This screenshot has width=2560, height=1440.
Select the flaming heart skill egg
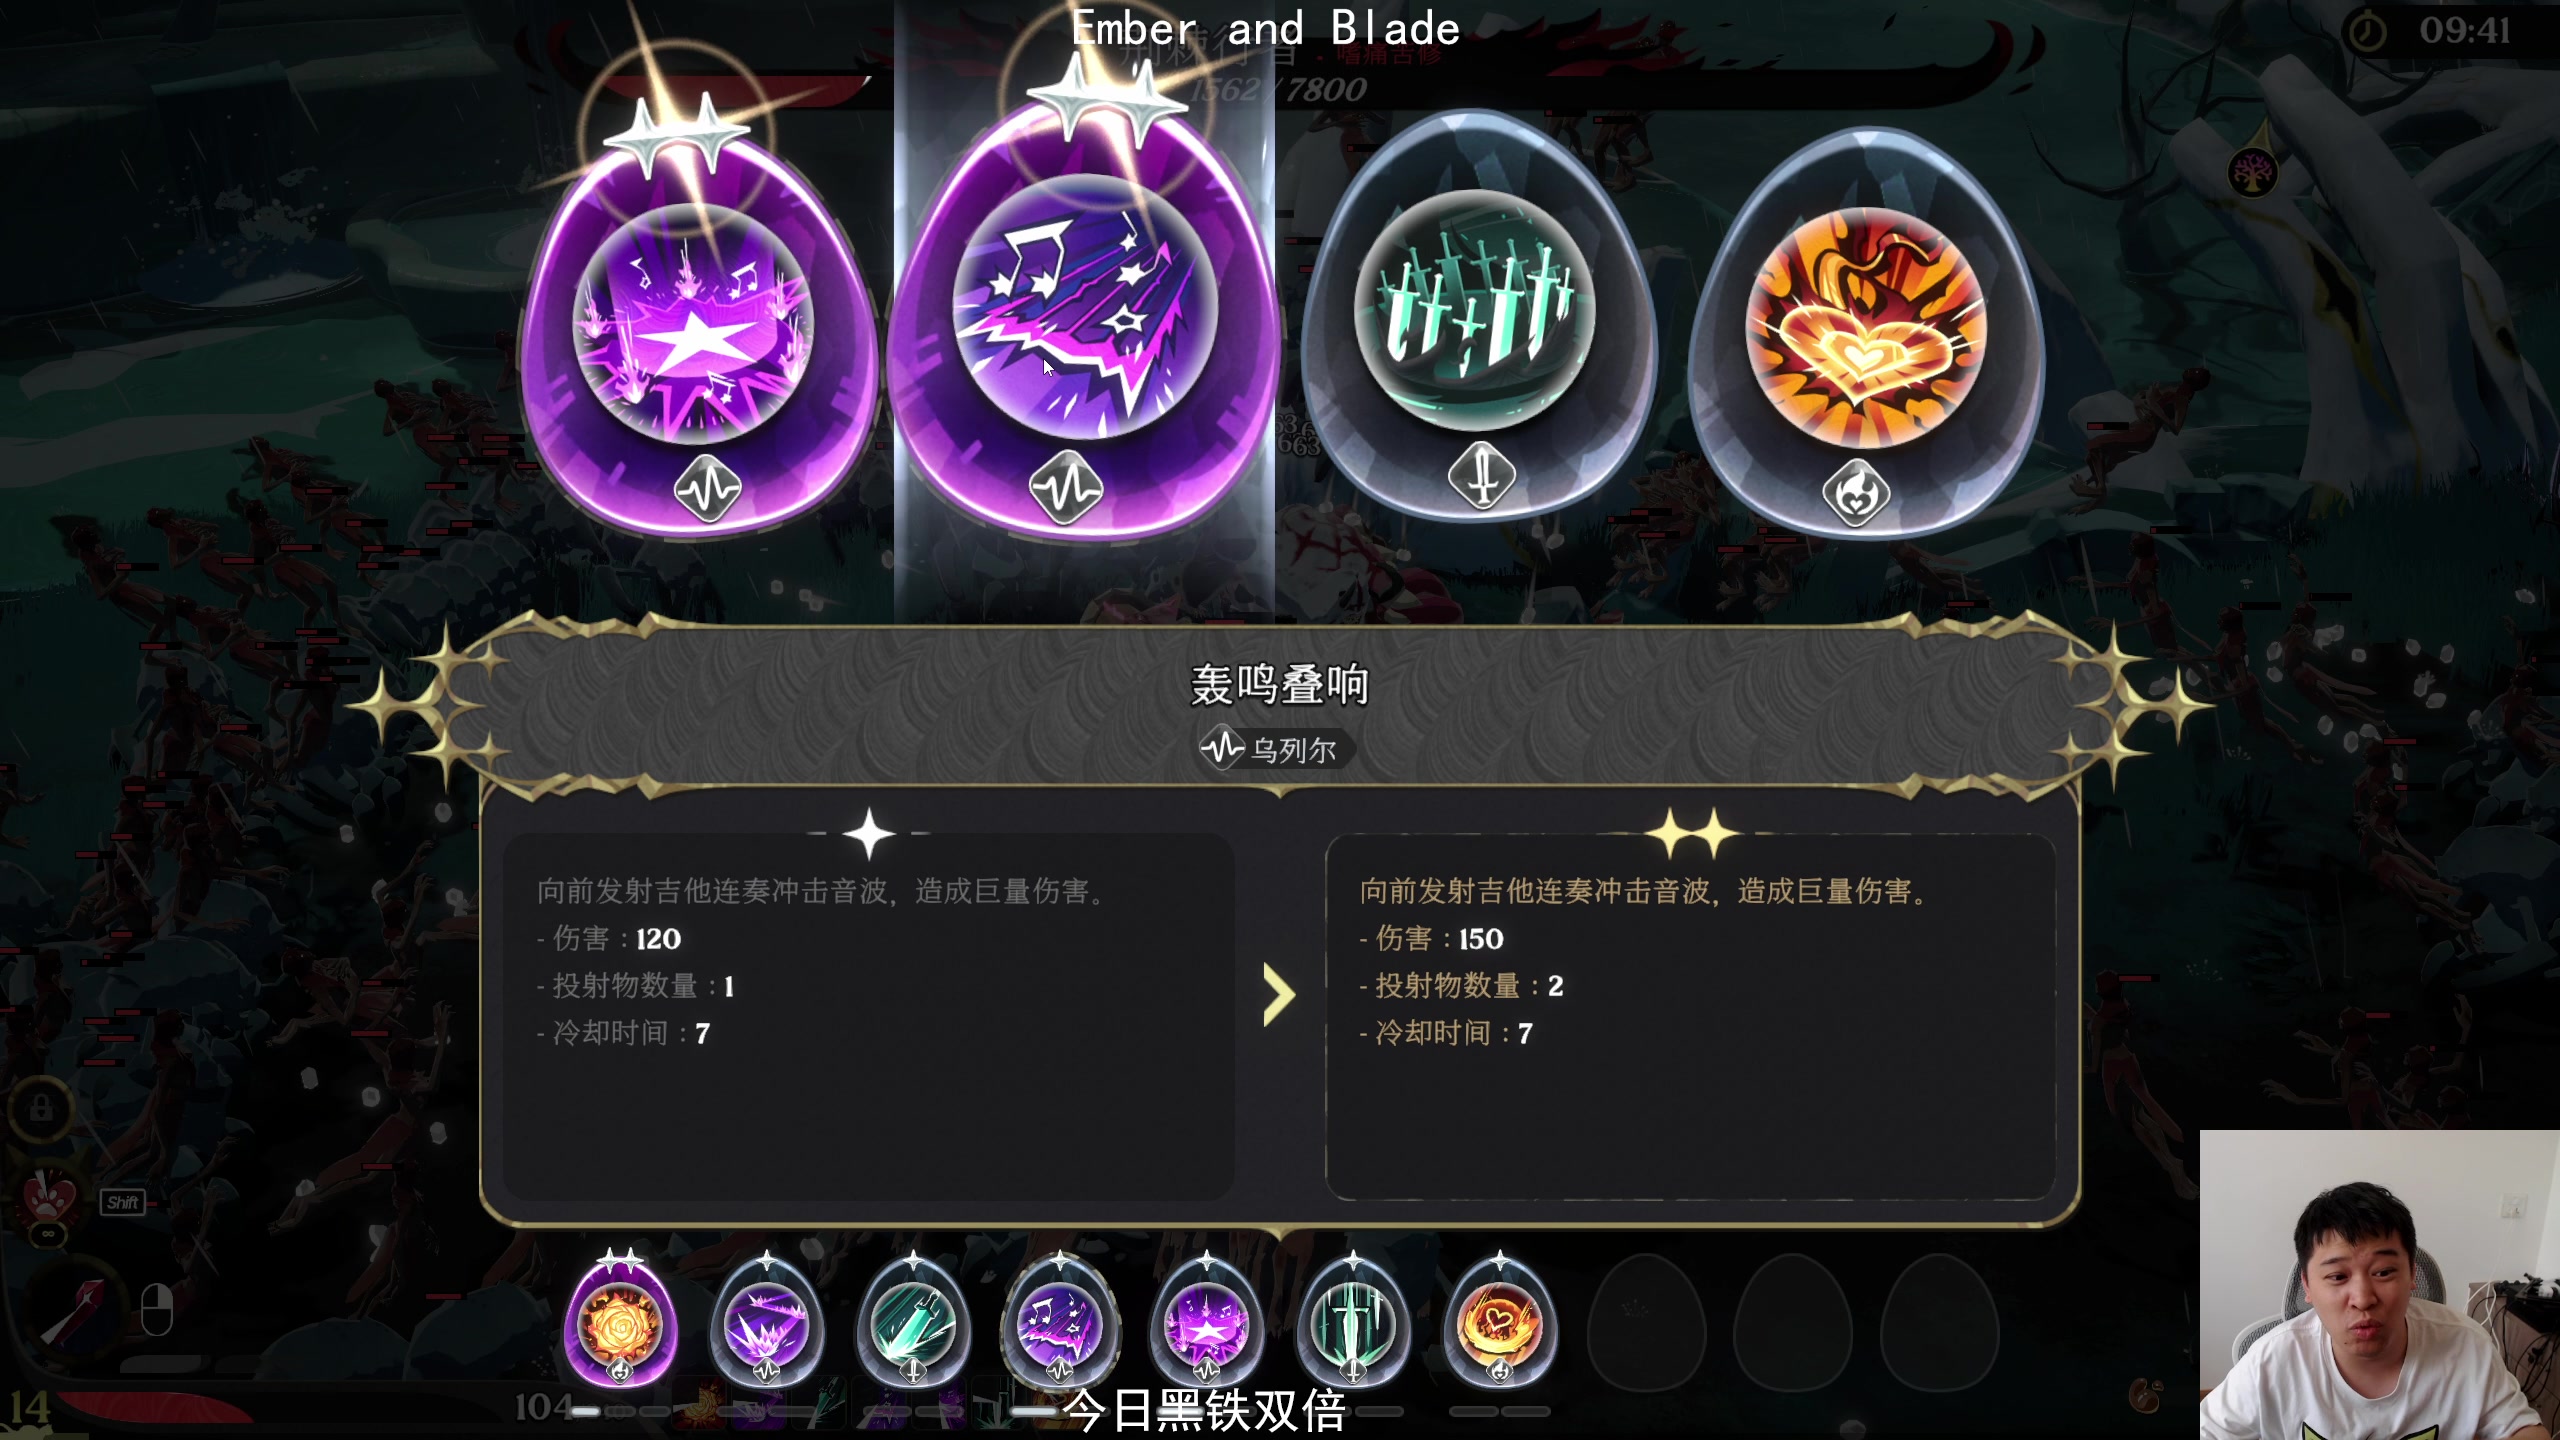coord(1864,330)
